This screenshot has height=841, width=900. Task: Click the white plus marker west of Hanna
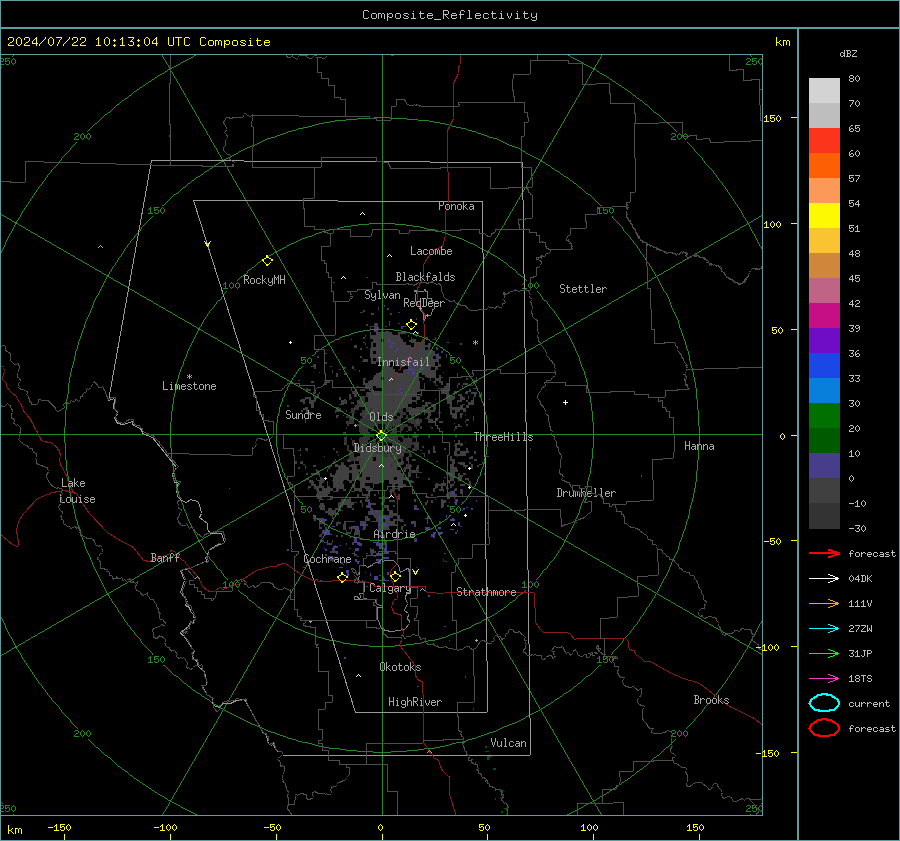click(x=565, y=402)
